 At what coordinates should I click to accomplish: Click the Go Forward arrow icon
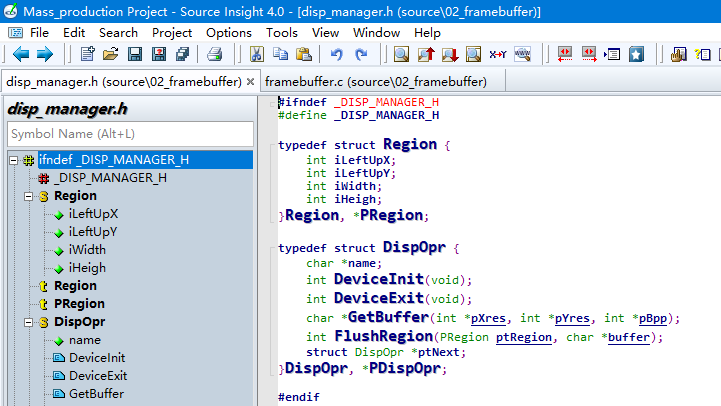point(45,54)
